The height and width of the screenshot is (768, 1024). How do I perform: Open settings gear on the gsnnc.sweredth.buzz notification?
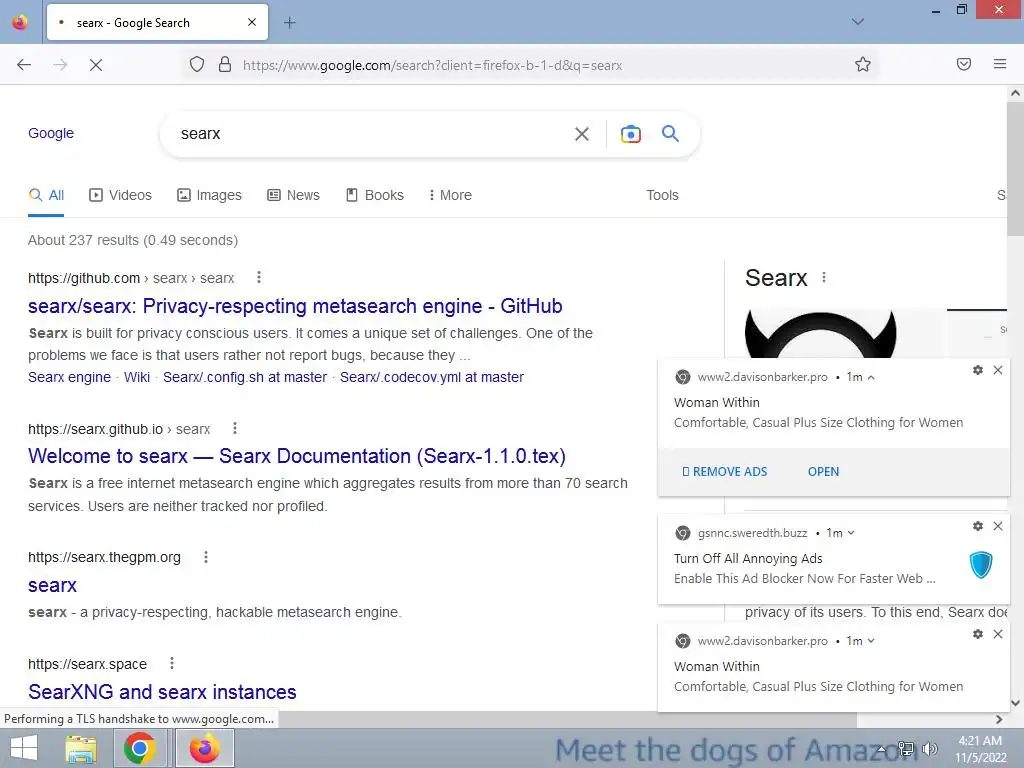click(x=978, y=526)
